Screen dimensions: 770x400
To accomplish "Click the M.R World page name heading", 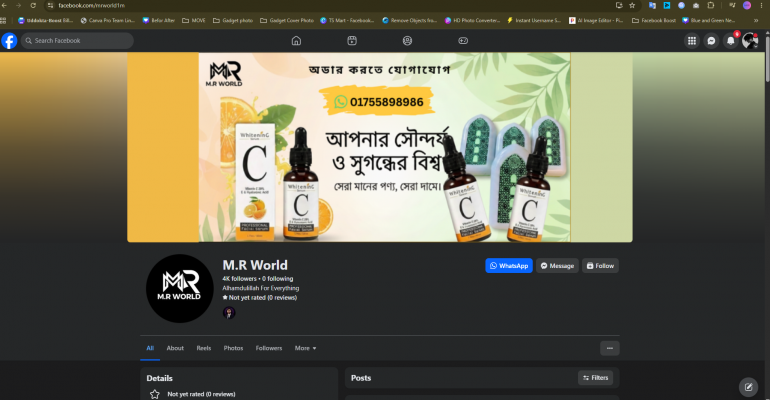I will (255, 265).
